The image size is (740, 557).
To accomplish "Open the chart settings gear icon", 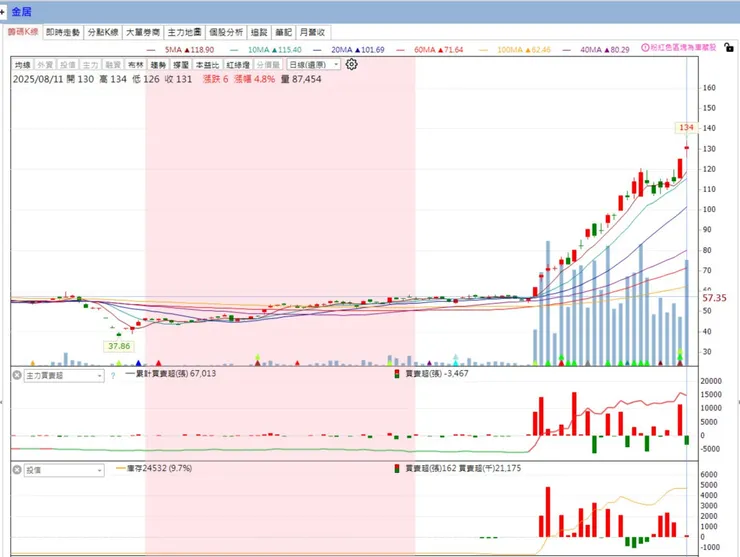I will pos(352,64).
